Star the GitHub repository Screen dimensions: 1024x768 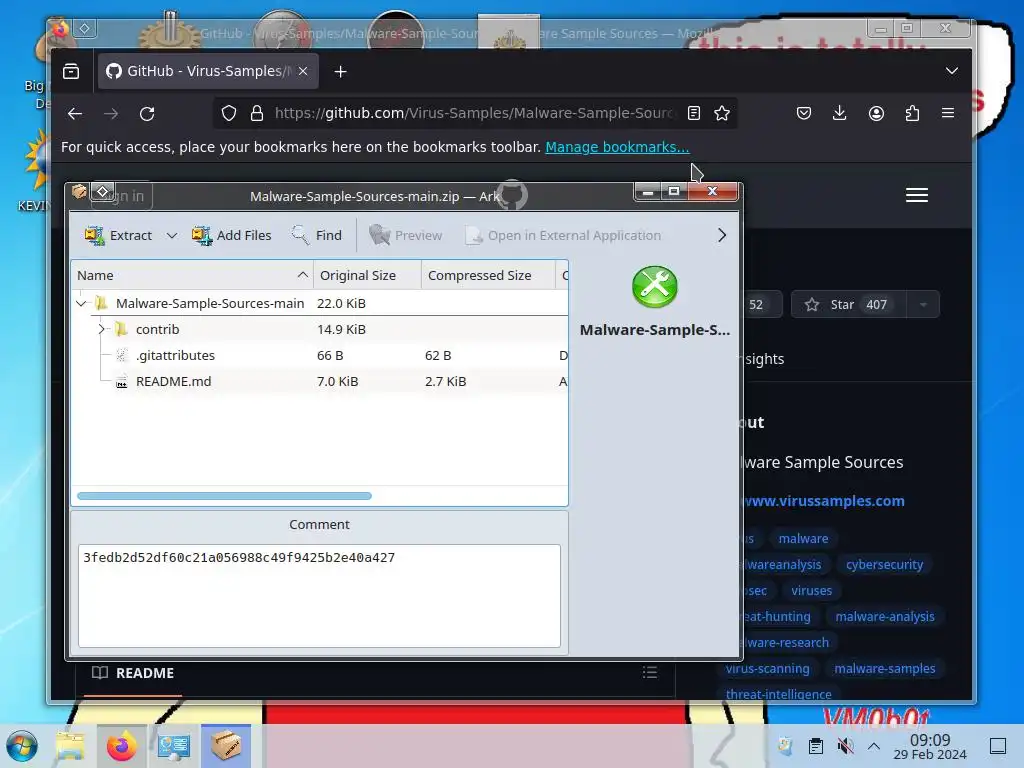coord(848,304)
